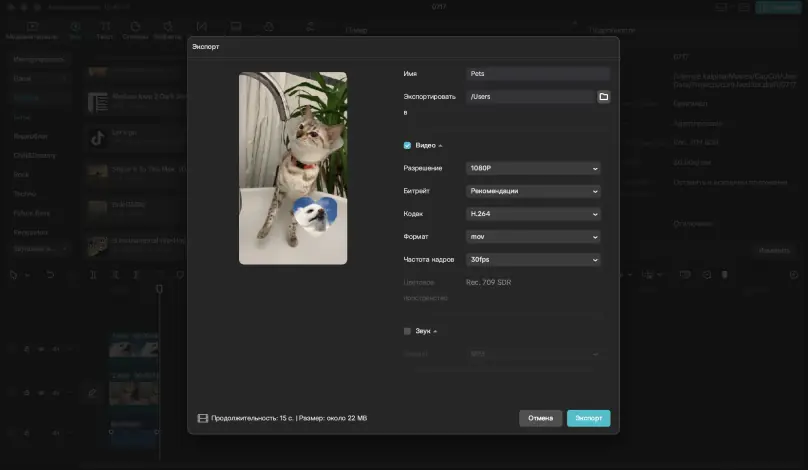808x470 pixels.
Task: Click the export path field showing /Users
Action: click(x=531, y=97)
